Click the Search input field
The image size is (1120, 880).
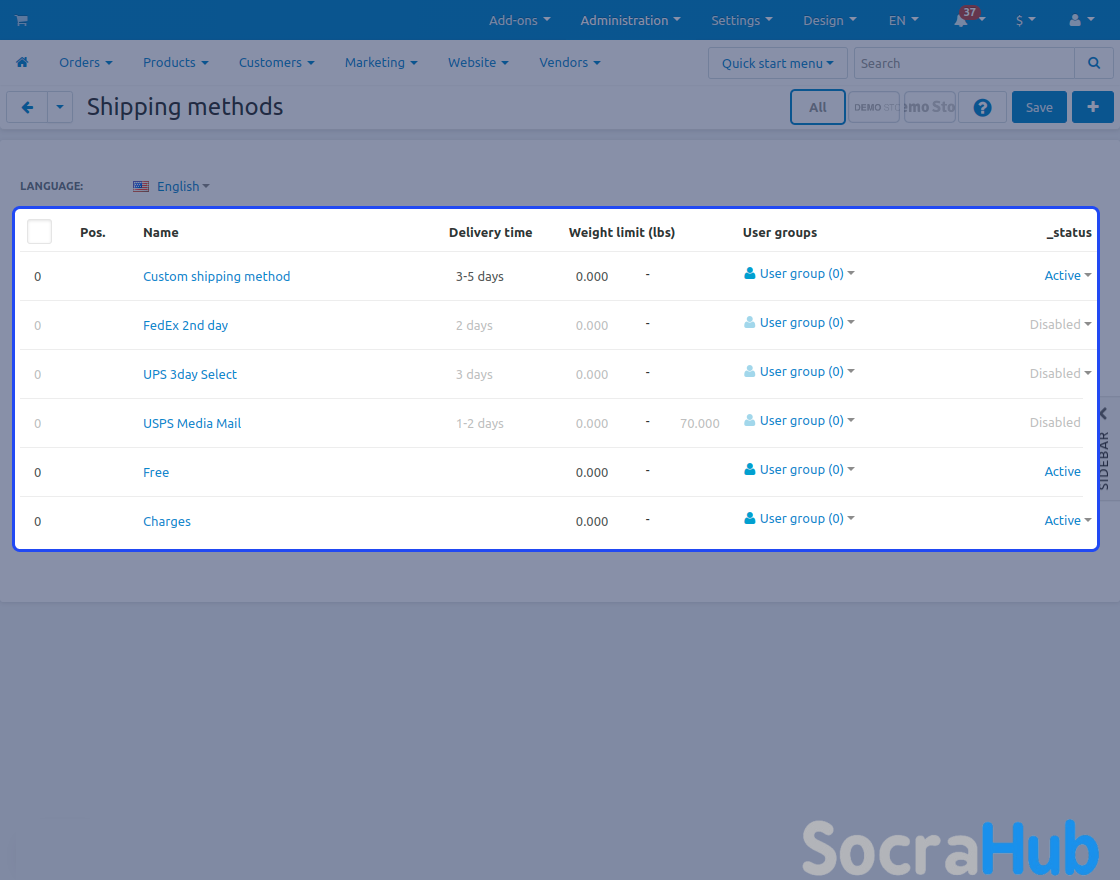coord(964,63)
